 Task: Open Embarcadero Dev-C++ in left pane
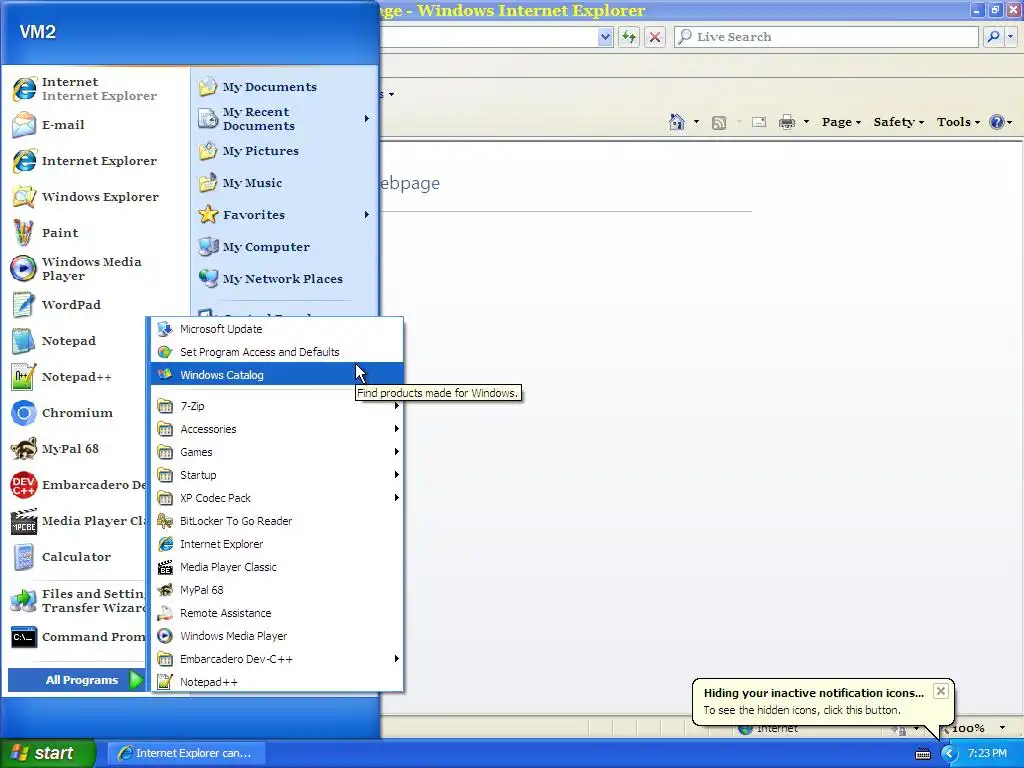point(78,485)
